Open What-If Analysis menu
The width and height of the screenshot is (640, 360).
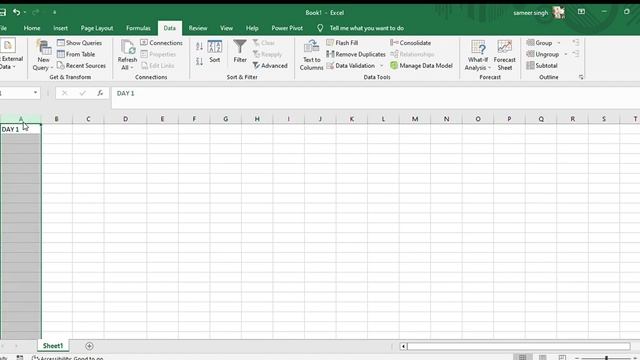click(478, 56)
